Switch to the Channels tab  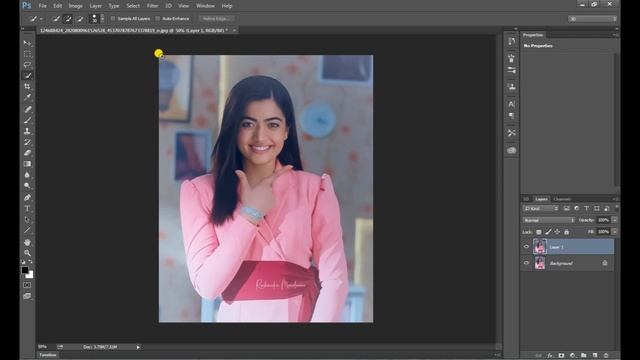pos(562,199)
